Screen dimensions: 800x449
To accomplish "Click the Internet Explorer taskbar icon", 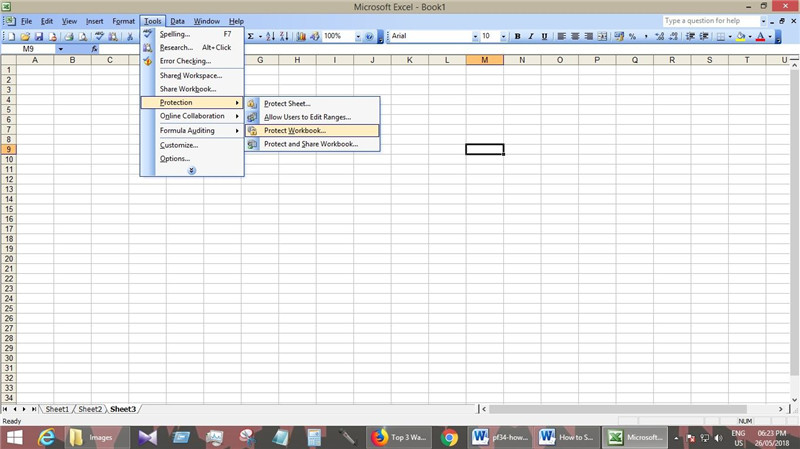I will [x=46, y=437].
